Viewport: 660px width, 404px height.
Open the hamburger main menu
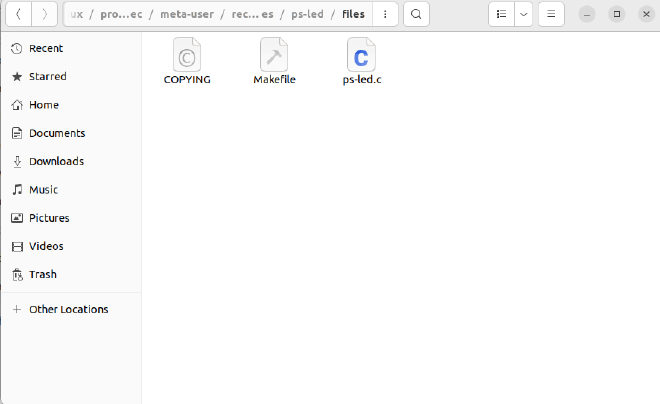point(551,14)
